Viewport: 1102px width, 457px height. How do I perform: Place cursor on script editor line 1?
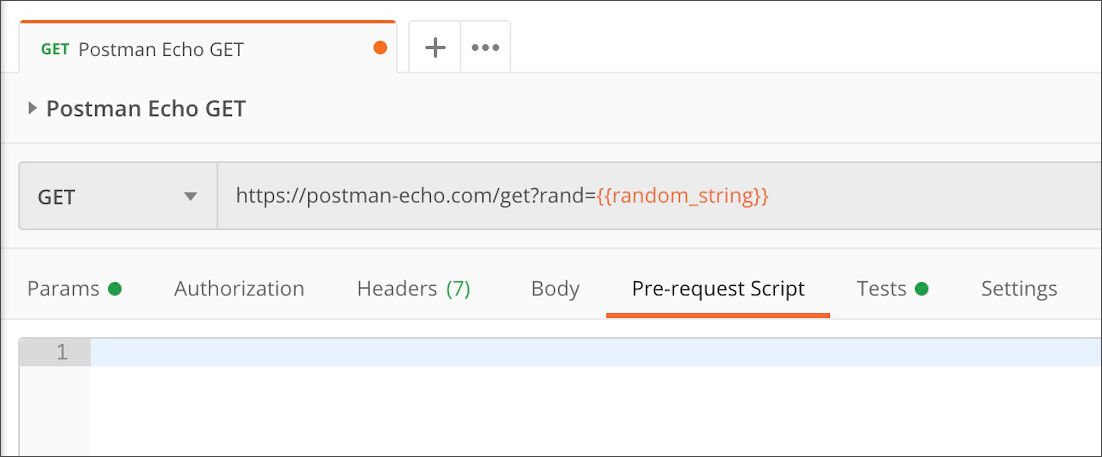click(596, 352)
